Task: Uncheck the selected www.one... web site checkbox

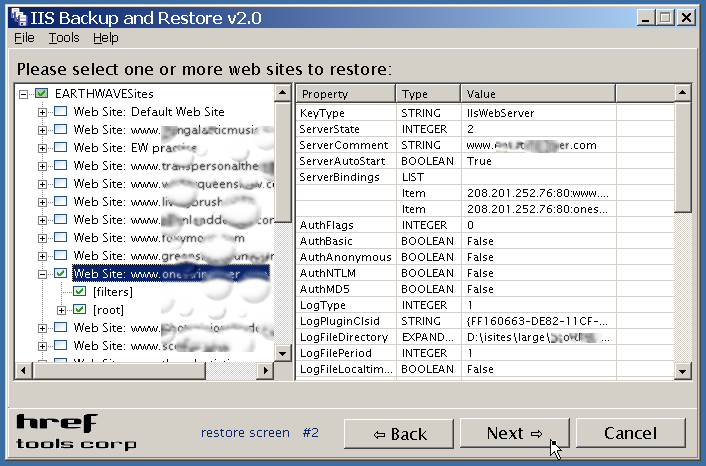Action: click(x=61, y=273)
